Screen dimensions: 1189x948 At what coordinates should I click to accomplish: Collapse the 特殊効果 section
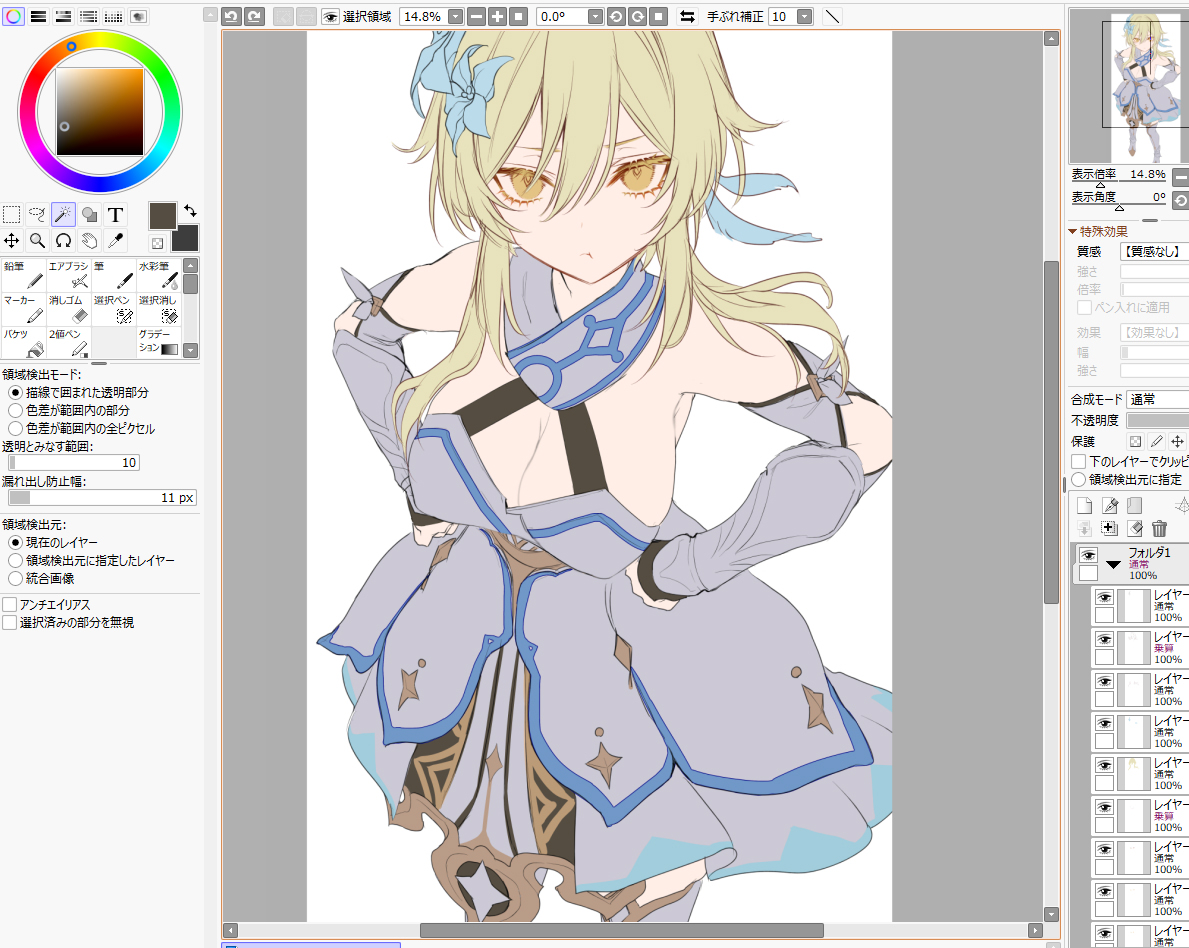(1073, 232)
